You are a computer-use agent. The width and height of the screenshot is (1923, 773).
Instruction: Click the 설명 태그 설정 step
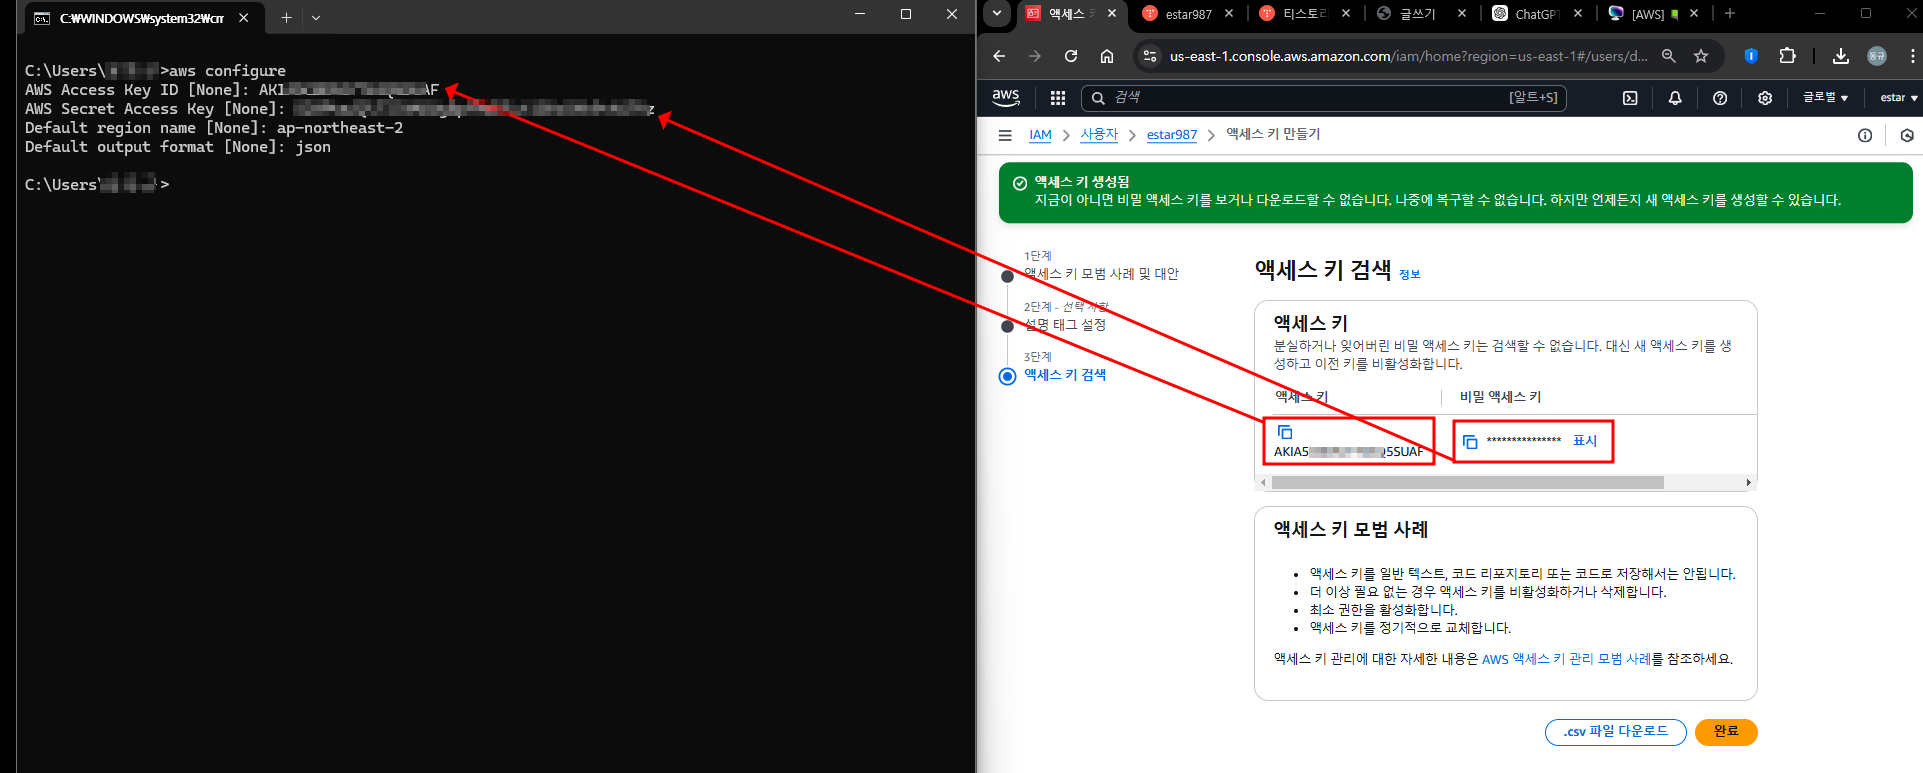[1065, 325]
